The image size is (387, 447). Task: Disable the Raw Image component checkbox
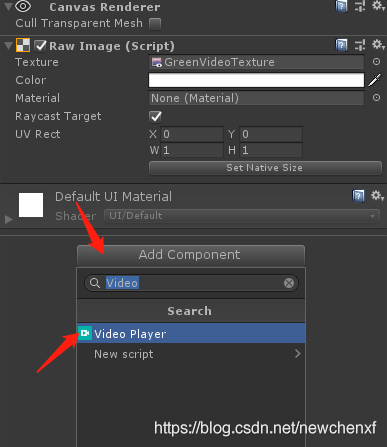pyautogui.click(x=41, y=46)
